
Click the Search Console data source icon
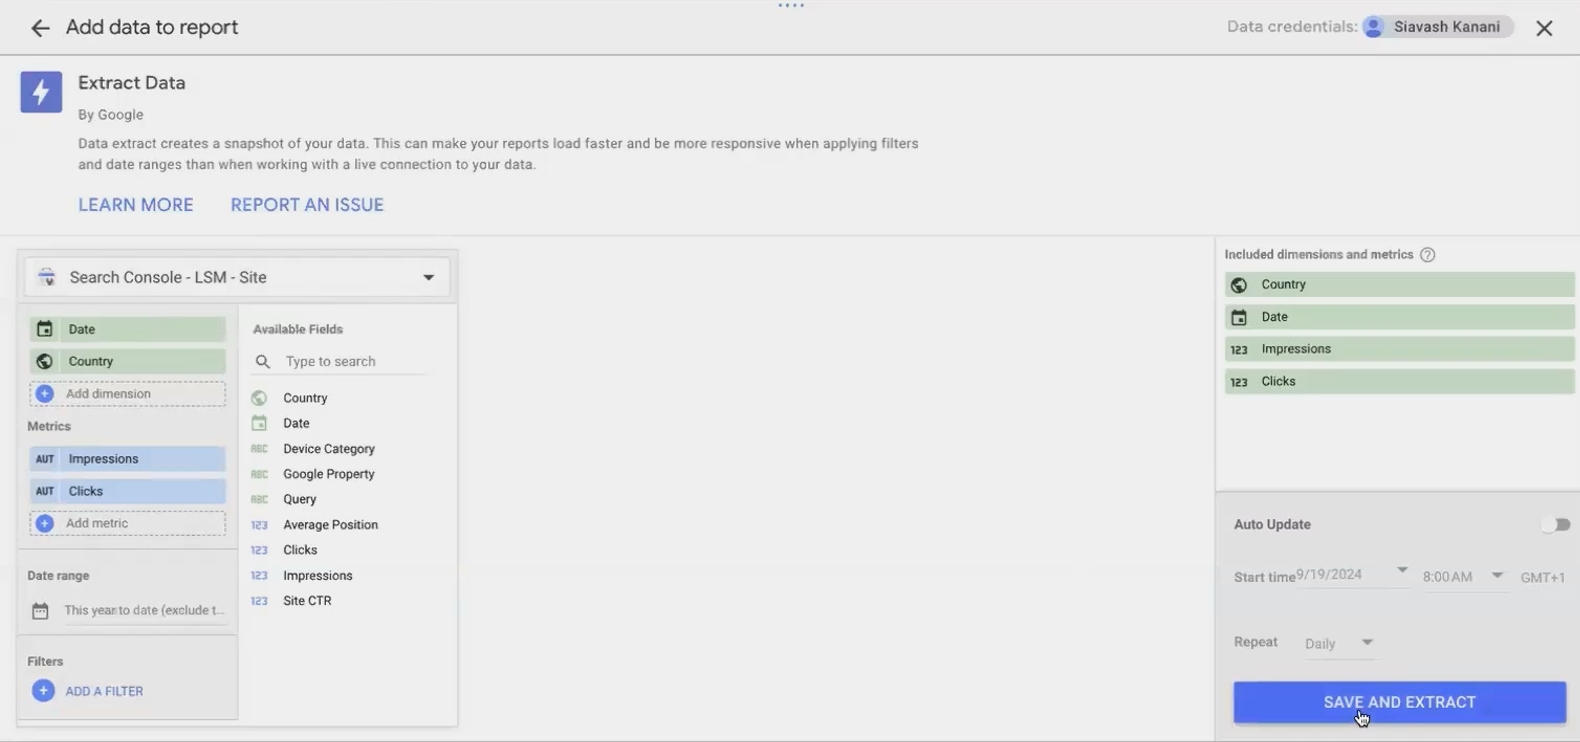[x=46, y=277]
